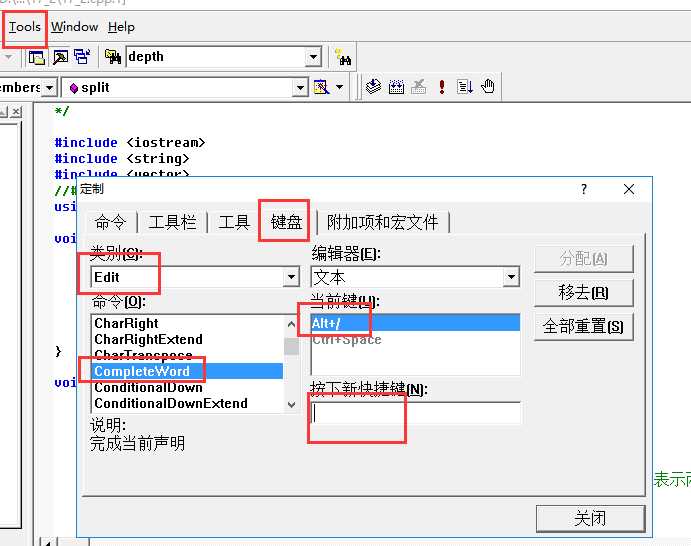
Task: Close the 定制 dialog with X
Action: 629,189
